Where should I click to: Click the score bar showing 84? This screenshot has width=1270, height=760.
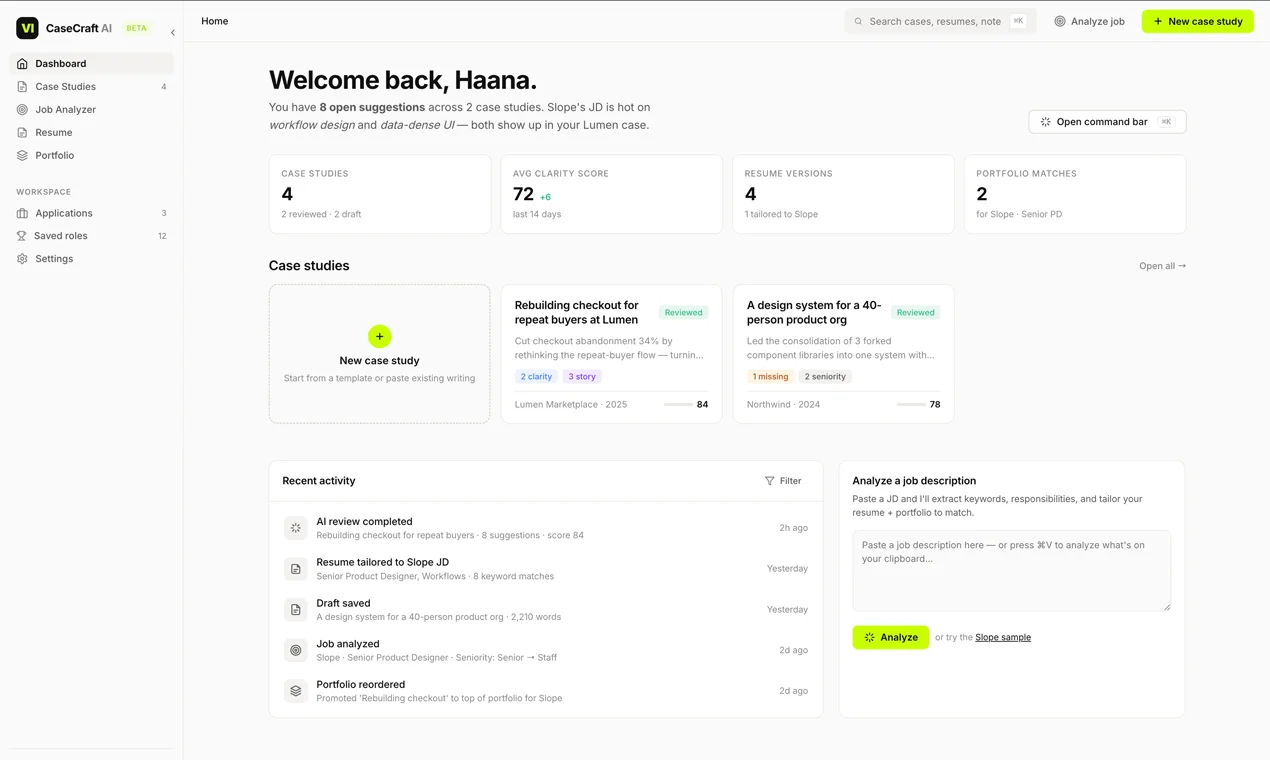678,405
